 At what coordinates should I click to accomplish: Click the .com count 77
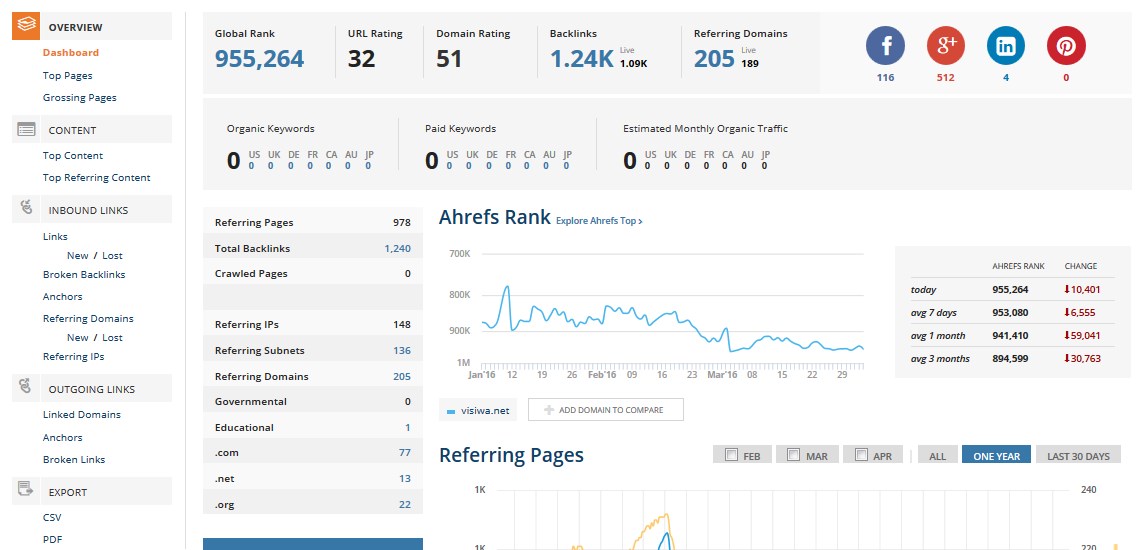point(405,452)
